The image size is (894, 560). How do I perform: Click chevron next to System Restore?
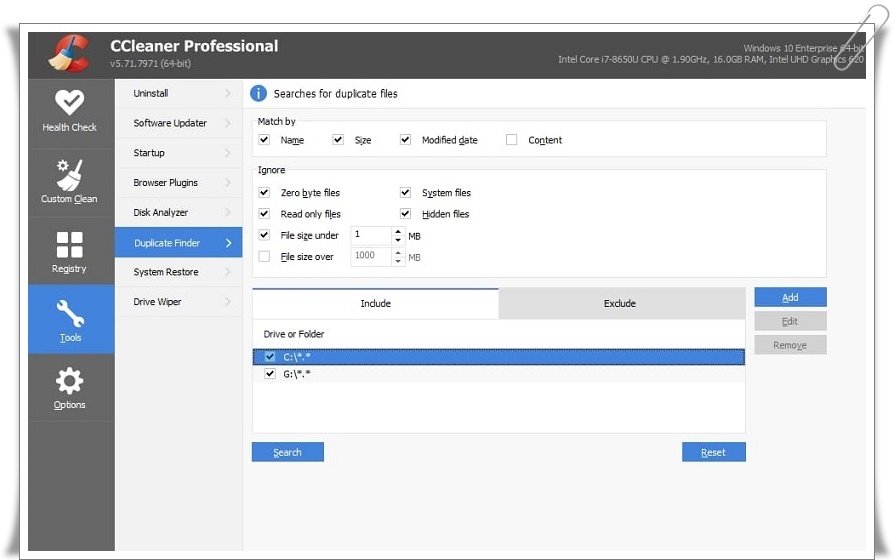pos(228,272)
